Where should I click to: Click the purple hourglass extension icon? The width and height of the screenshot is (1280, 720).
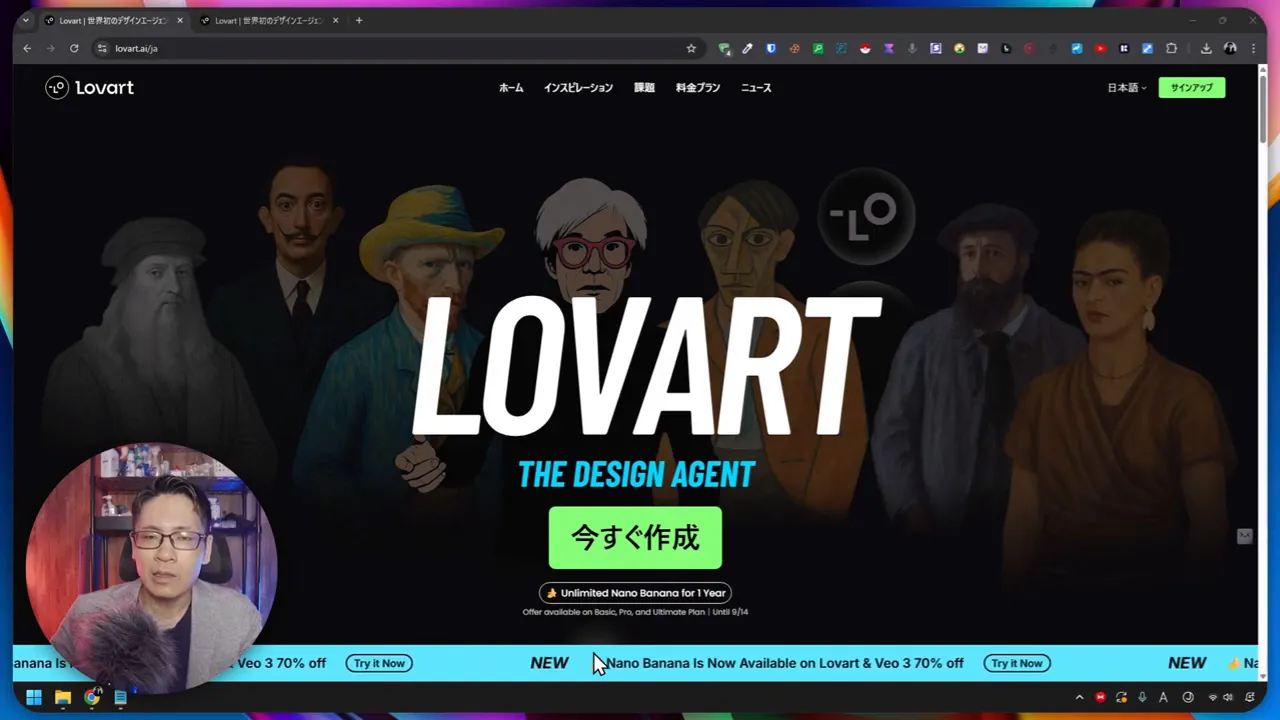click(888, 48)
